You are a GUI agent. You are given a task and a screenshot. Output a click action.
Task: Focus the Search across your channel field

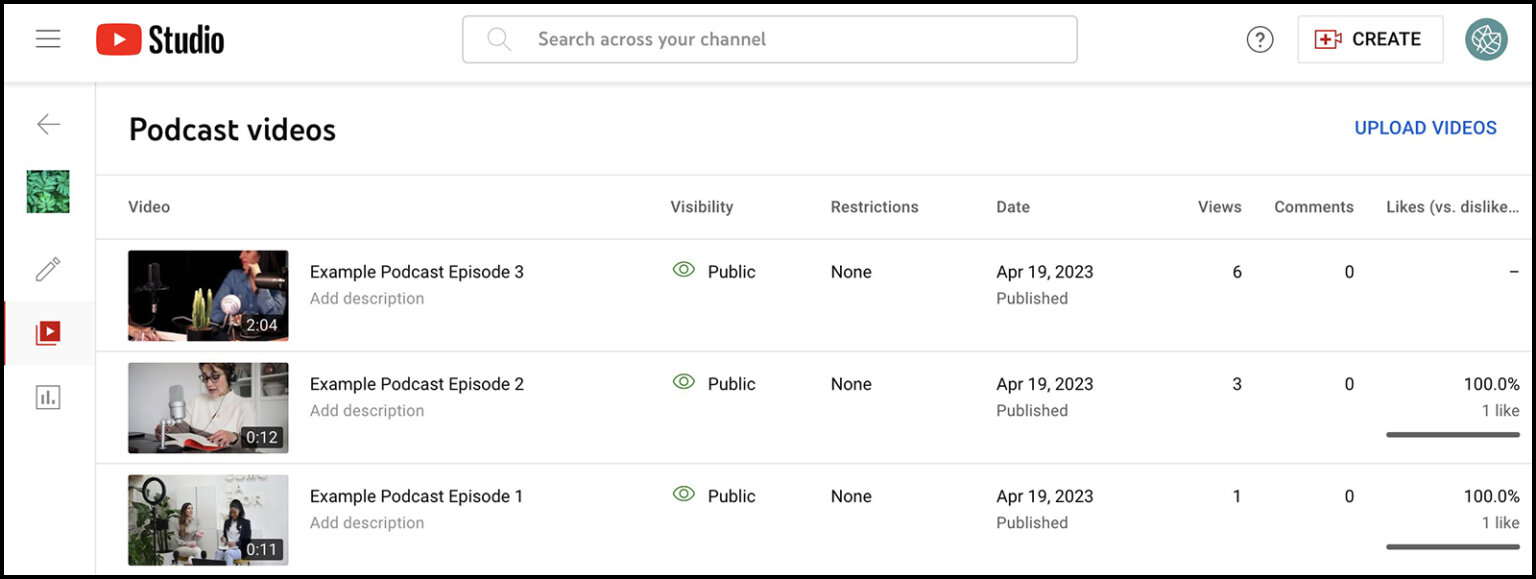[769, 39]
